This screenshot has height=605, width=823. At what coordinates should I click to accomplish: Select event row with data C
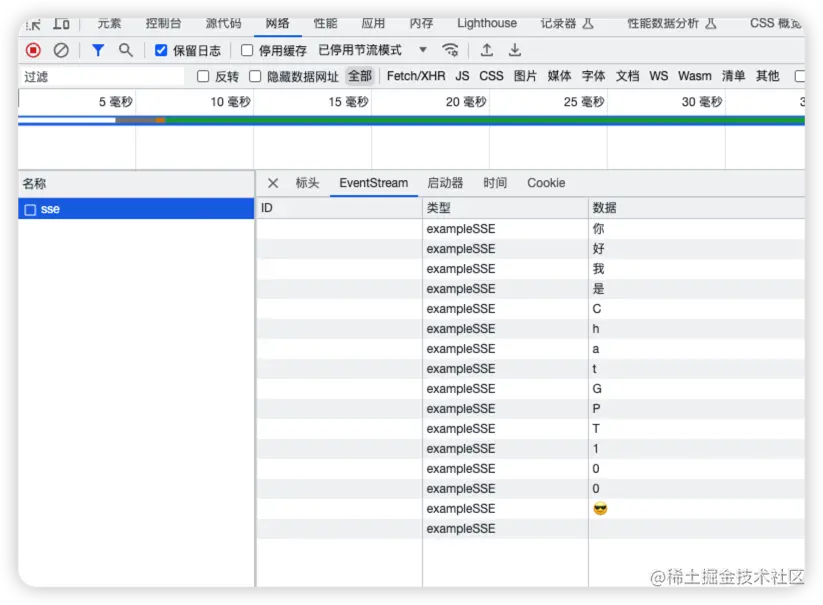(x=531, y=309)
